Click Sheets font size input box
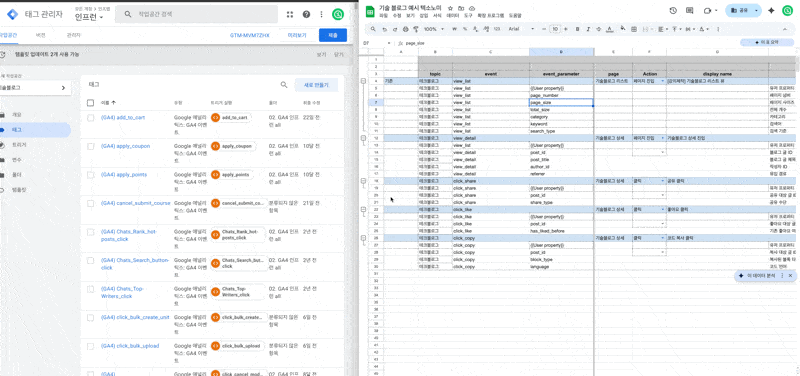800x376 pixels. (555, 29)
